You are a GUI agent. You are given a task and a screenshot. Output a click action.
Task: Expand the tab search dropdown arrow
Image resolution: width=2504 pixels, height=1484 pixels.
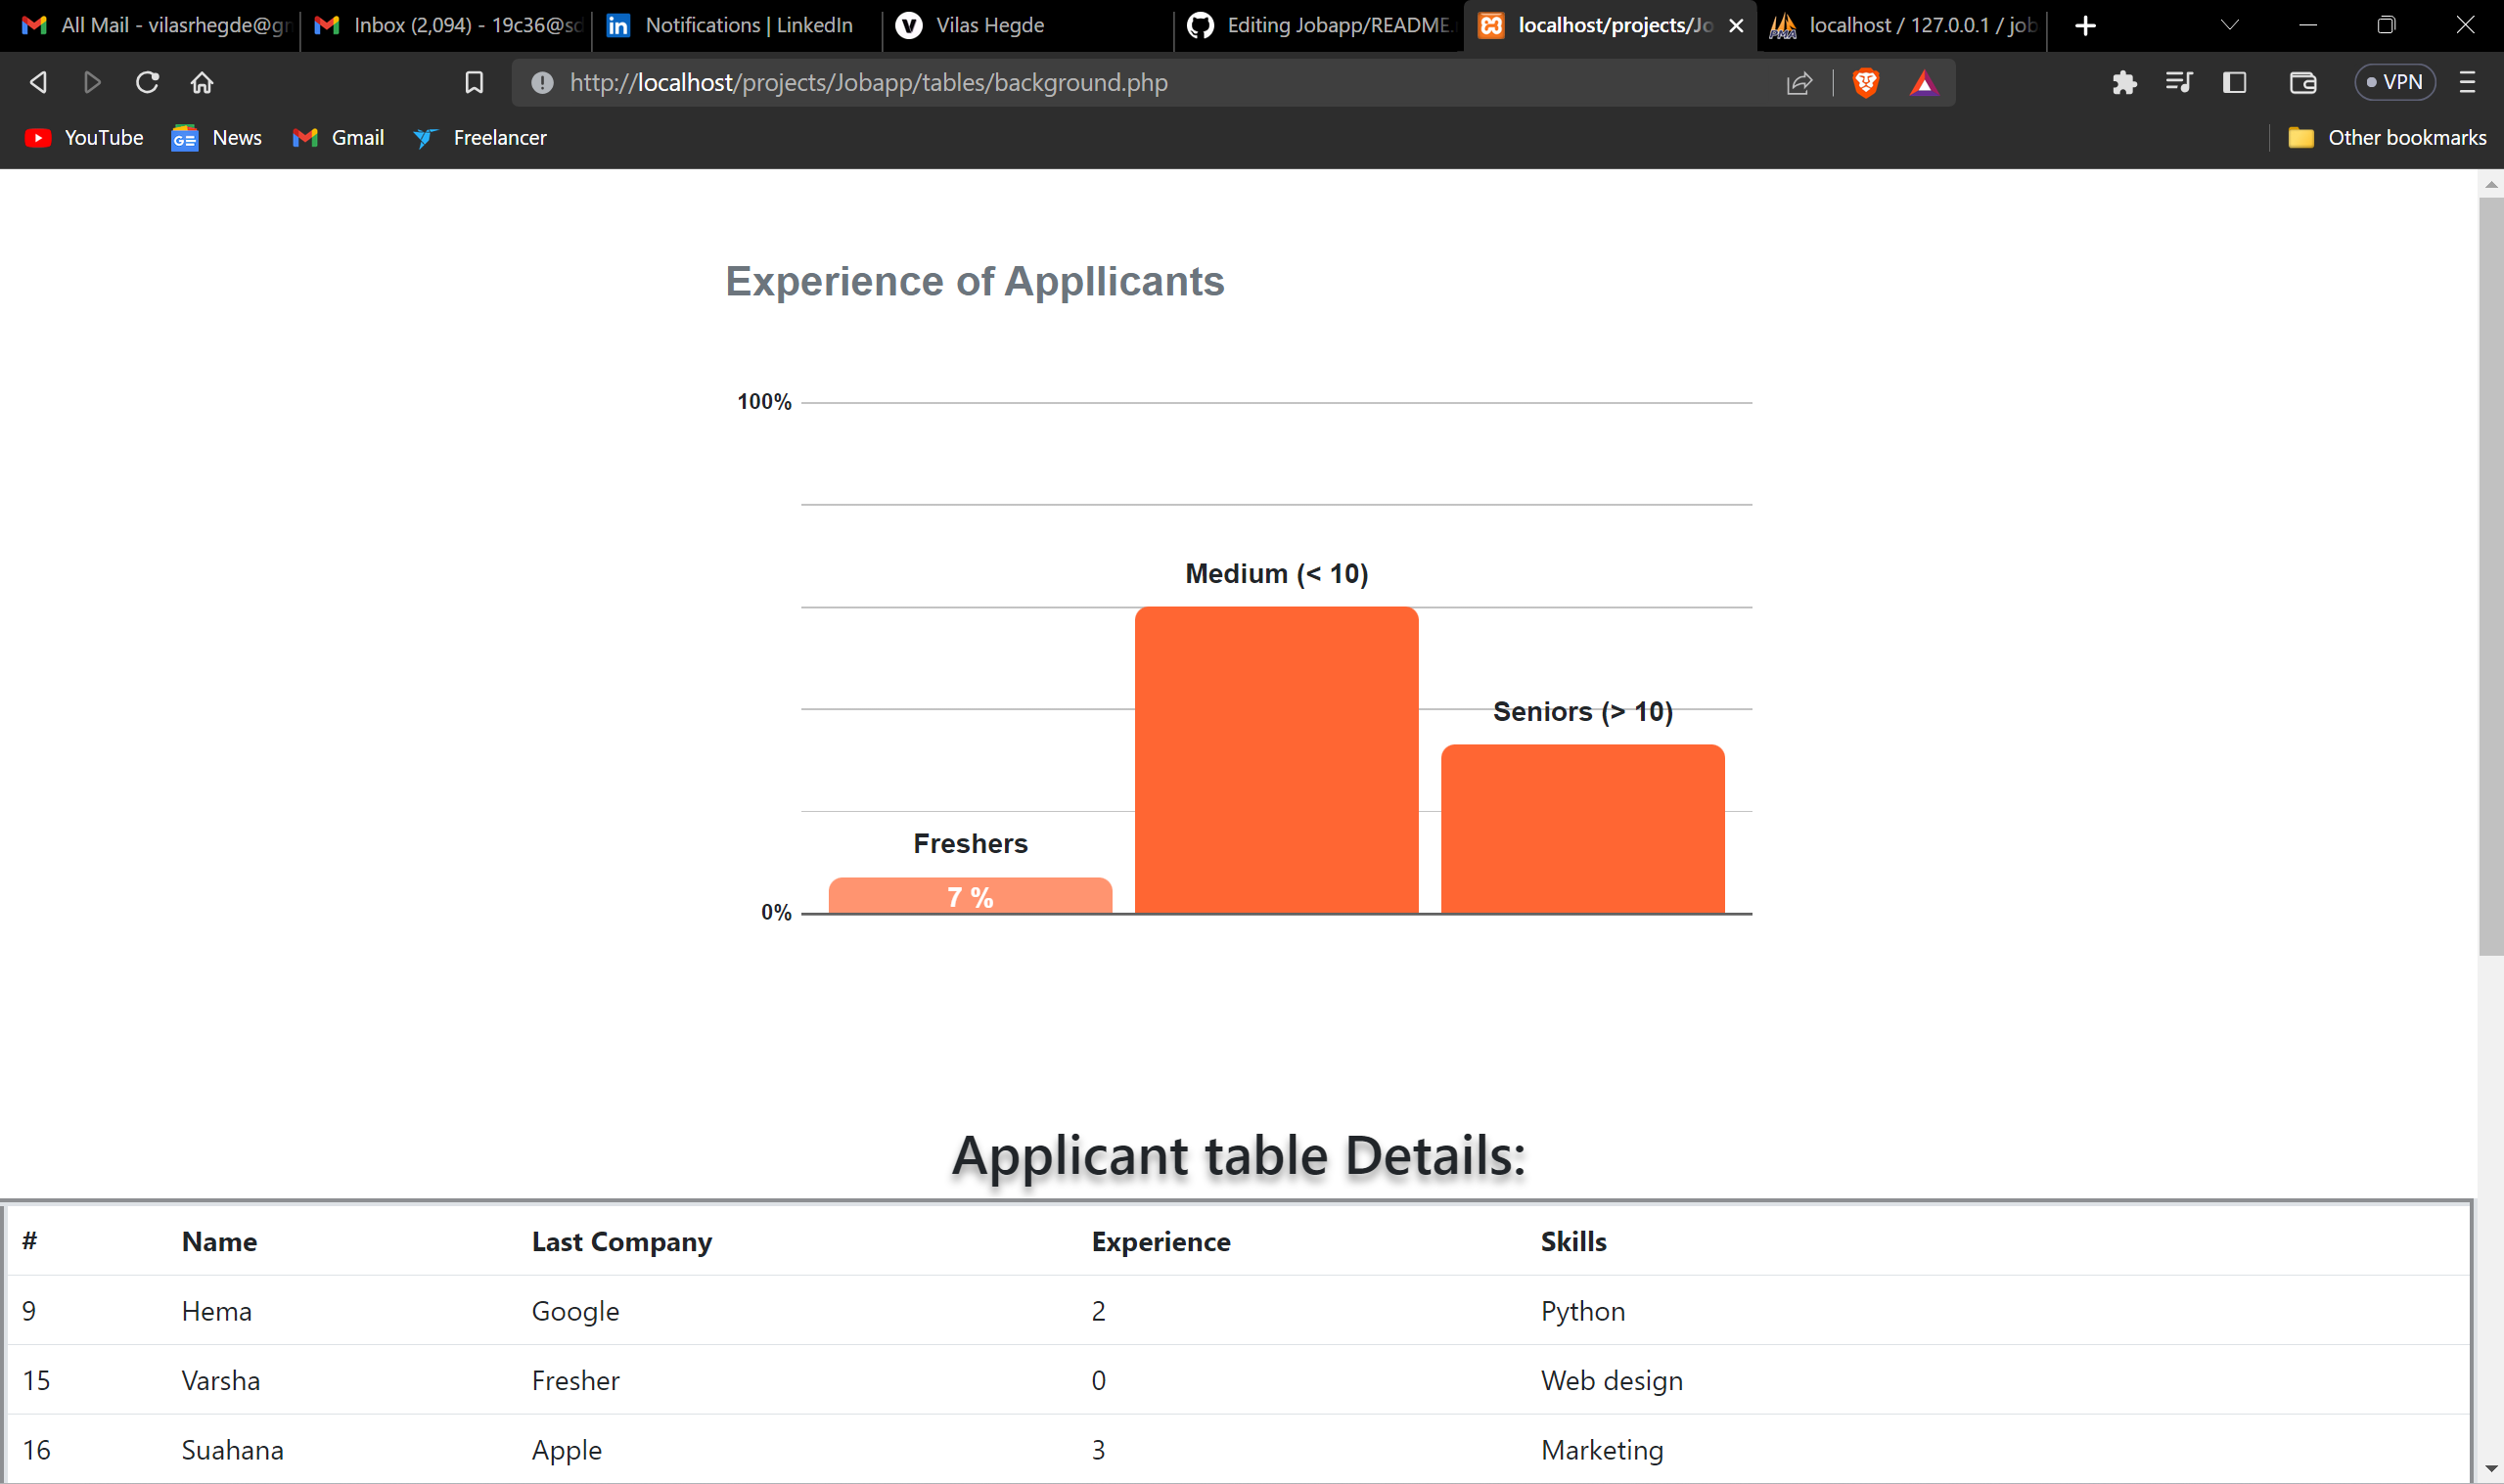(2229, 25)
